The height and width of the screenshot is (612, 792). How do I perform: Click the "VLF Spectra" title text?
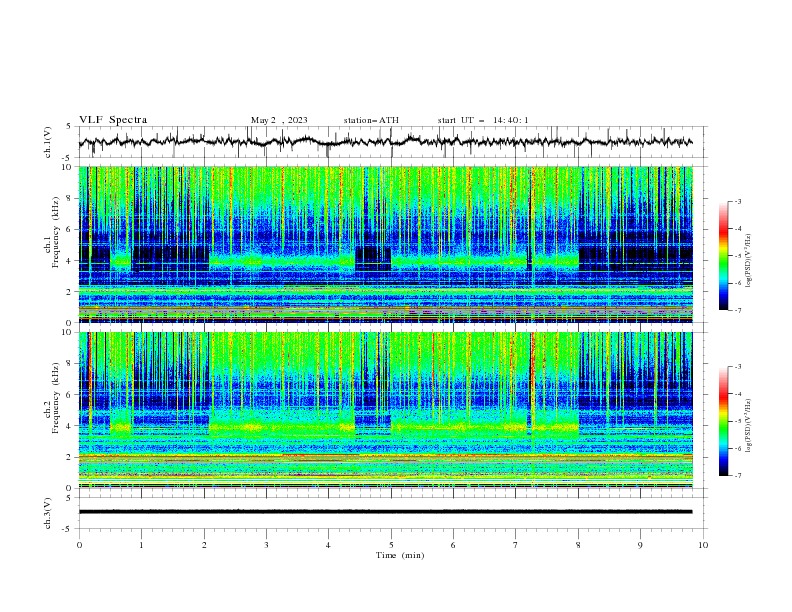click(113, 120)
